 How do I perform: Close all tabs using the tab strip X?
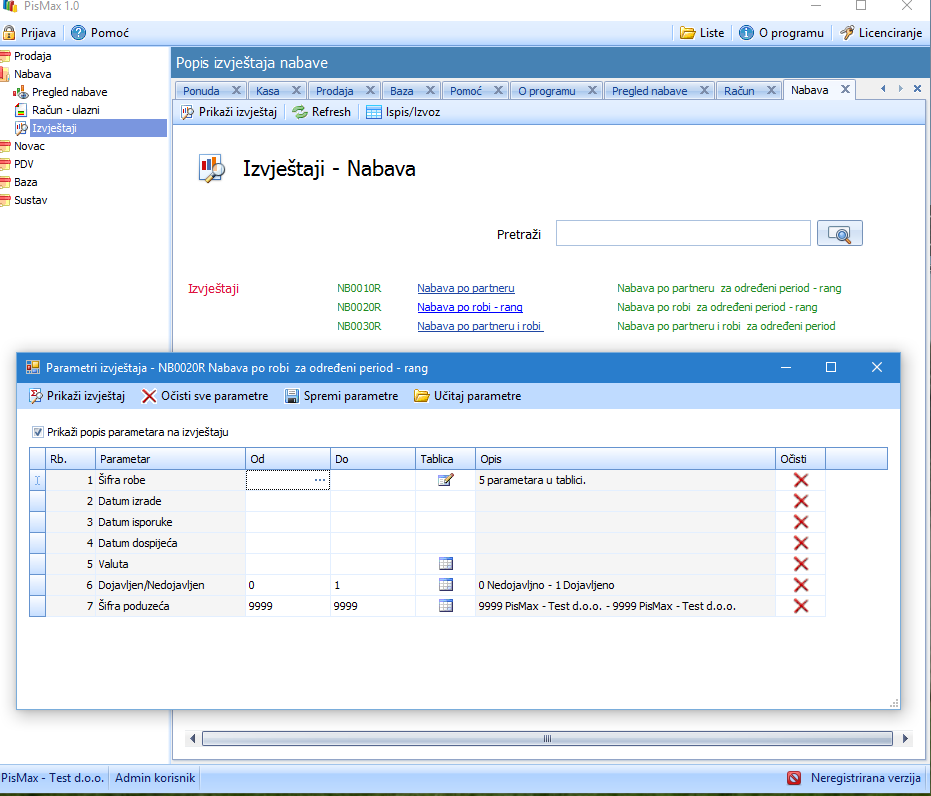917,88
